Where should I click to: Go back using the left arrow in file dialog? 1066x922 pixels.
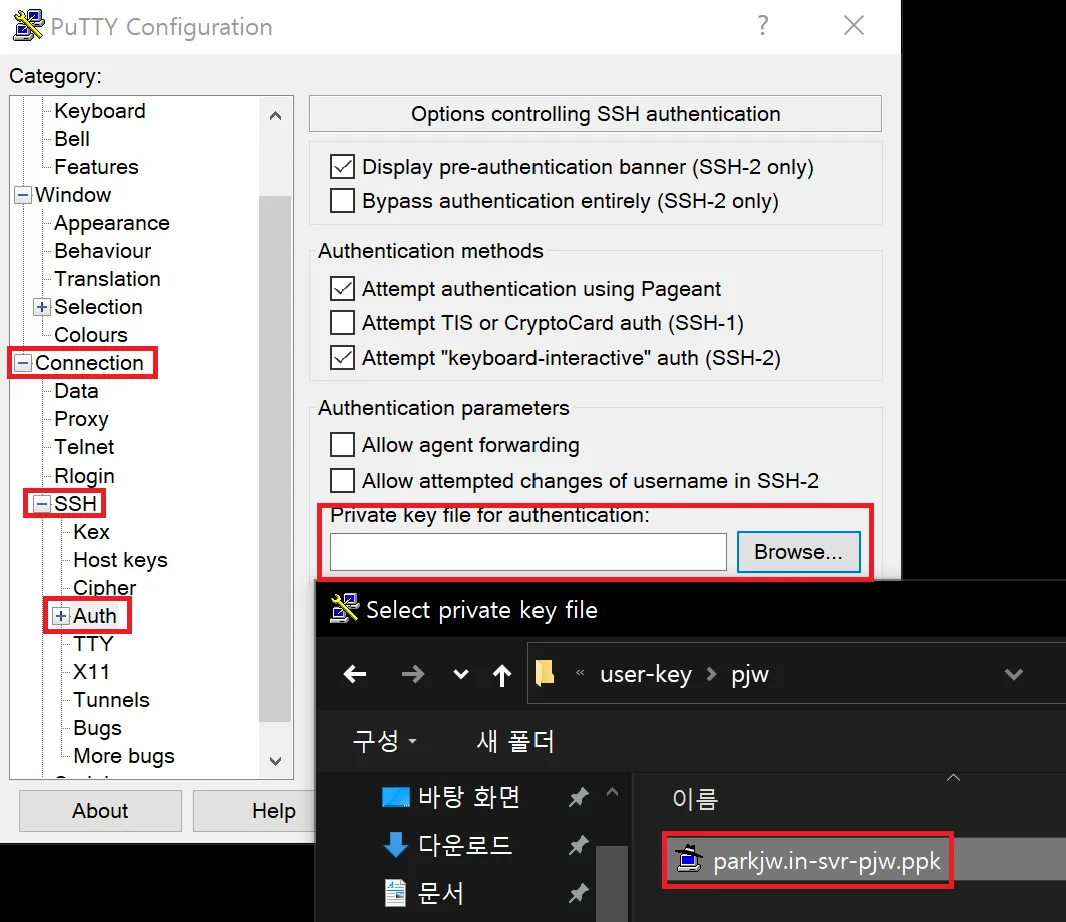355,674
